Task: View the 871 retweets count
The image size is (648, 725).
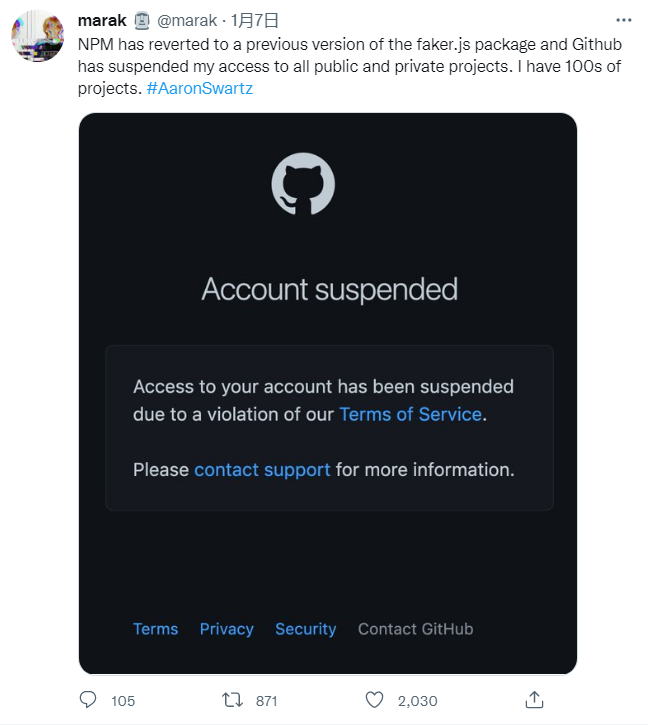Action: pos(267,701)
